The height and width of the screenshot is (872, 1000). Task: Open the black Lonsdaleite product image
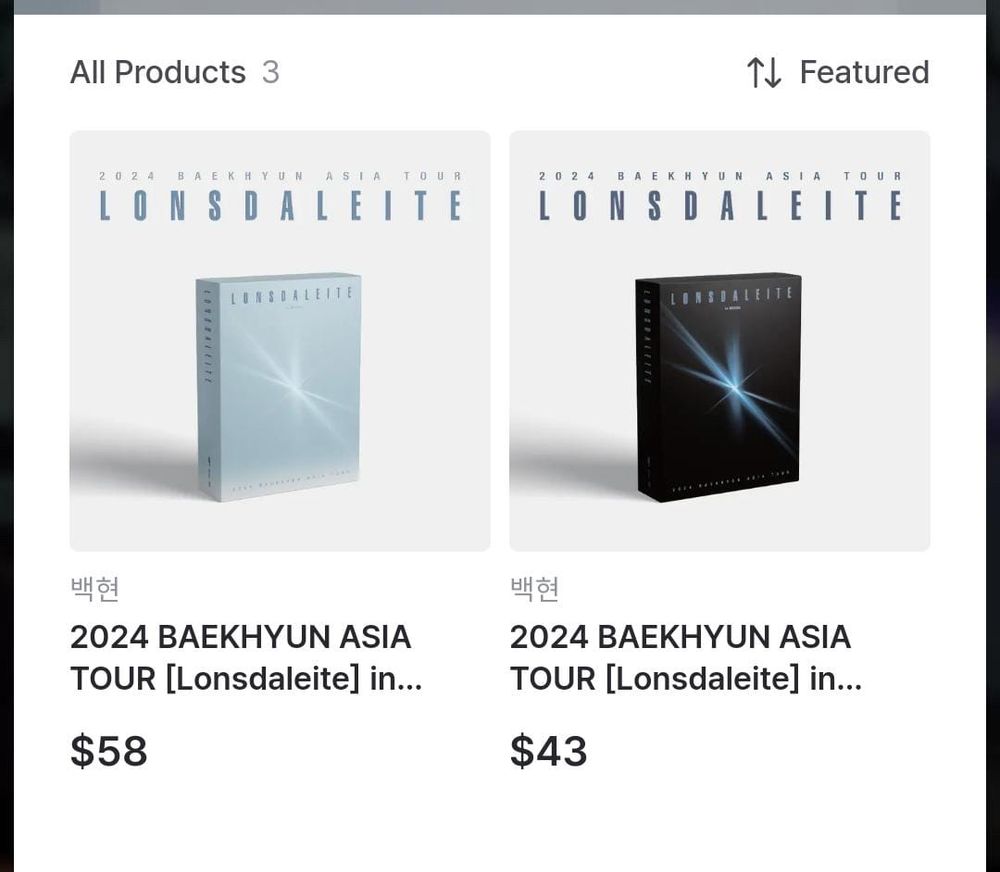pos(719,341)
